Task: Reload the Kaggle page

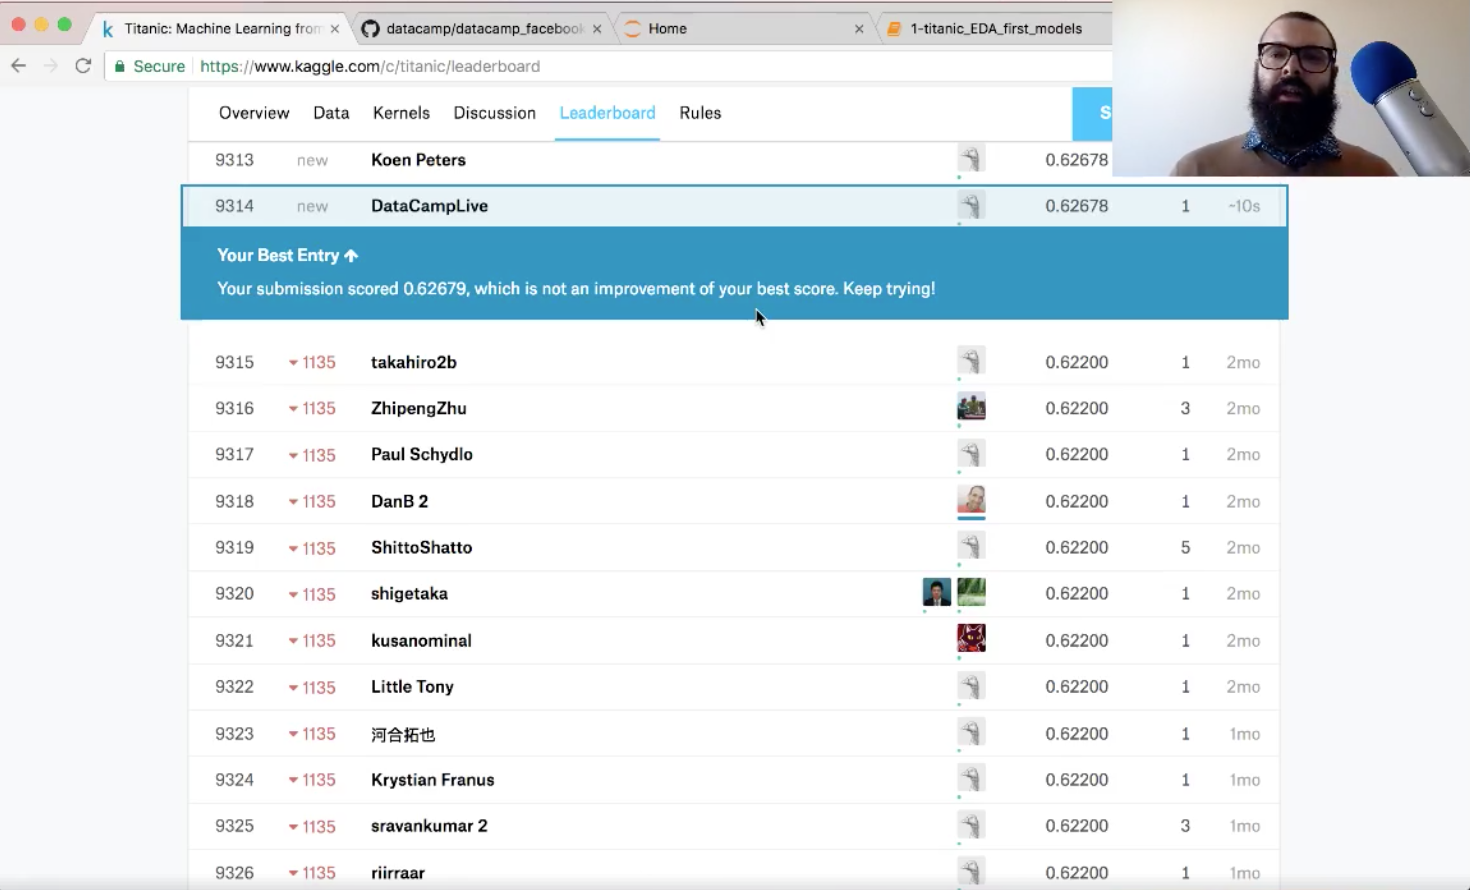Action: tap(83, 66)
